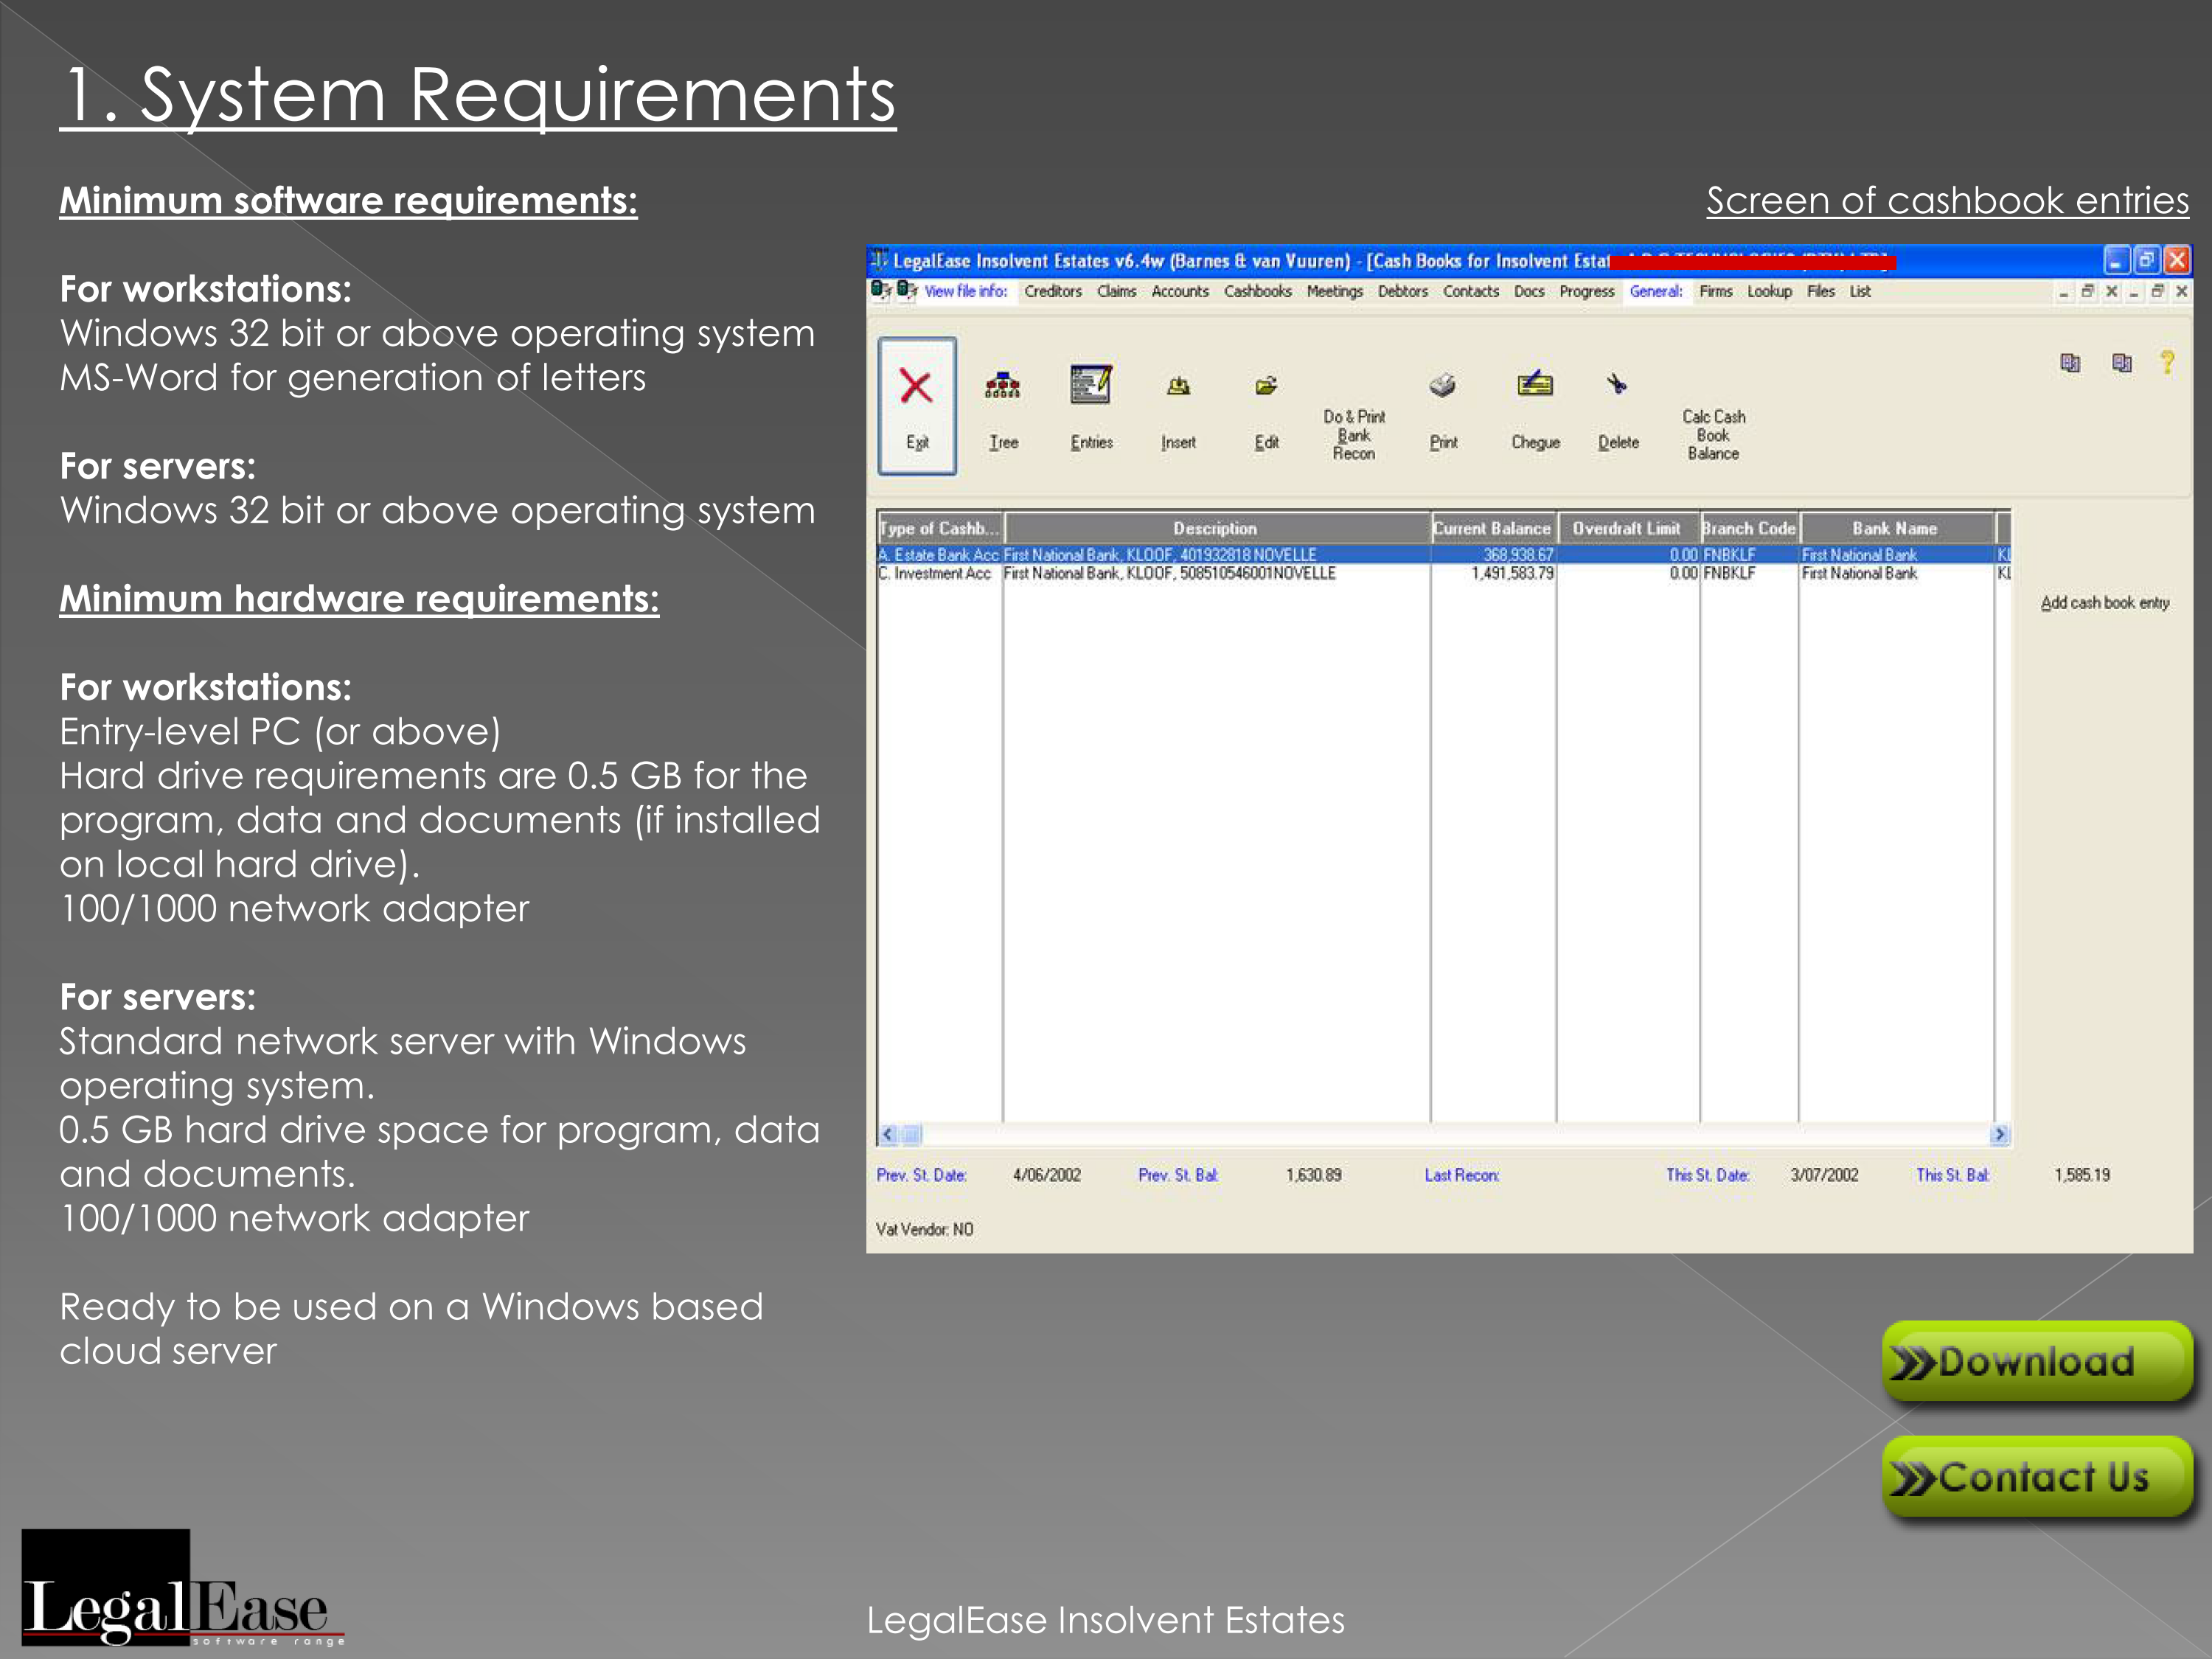Open the Accounts menu
Viewport: 2212px width, 1659px height.
(1180, 291)
